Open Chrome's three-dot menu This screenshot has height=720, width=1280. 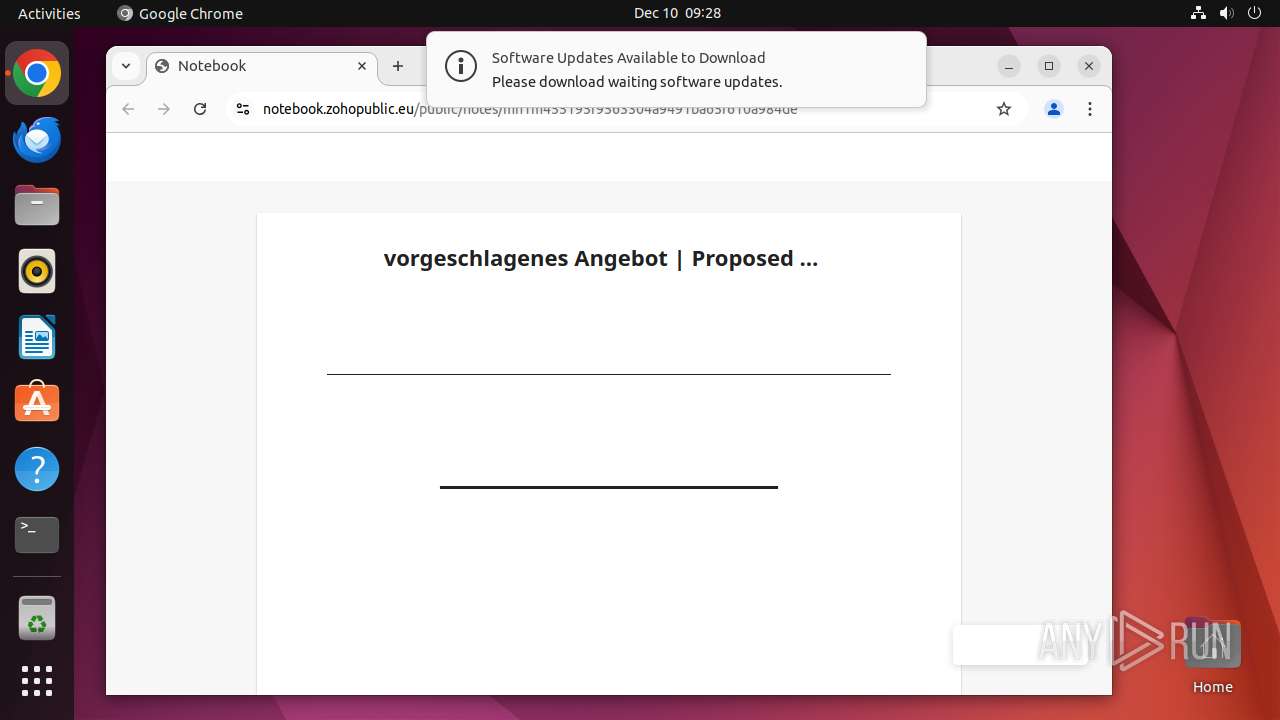1090,109
